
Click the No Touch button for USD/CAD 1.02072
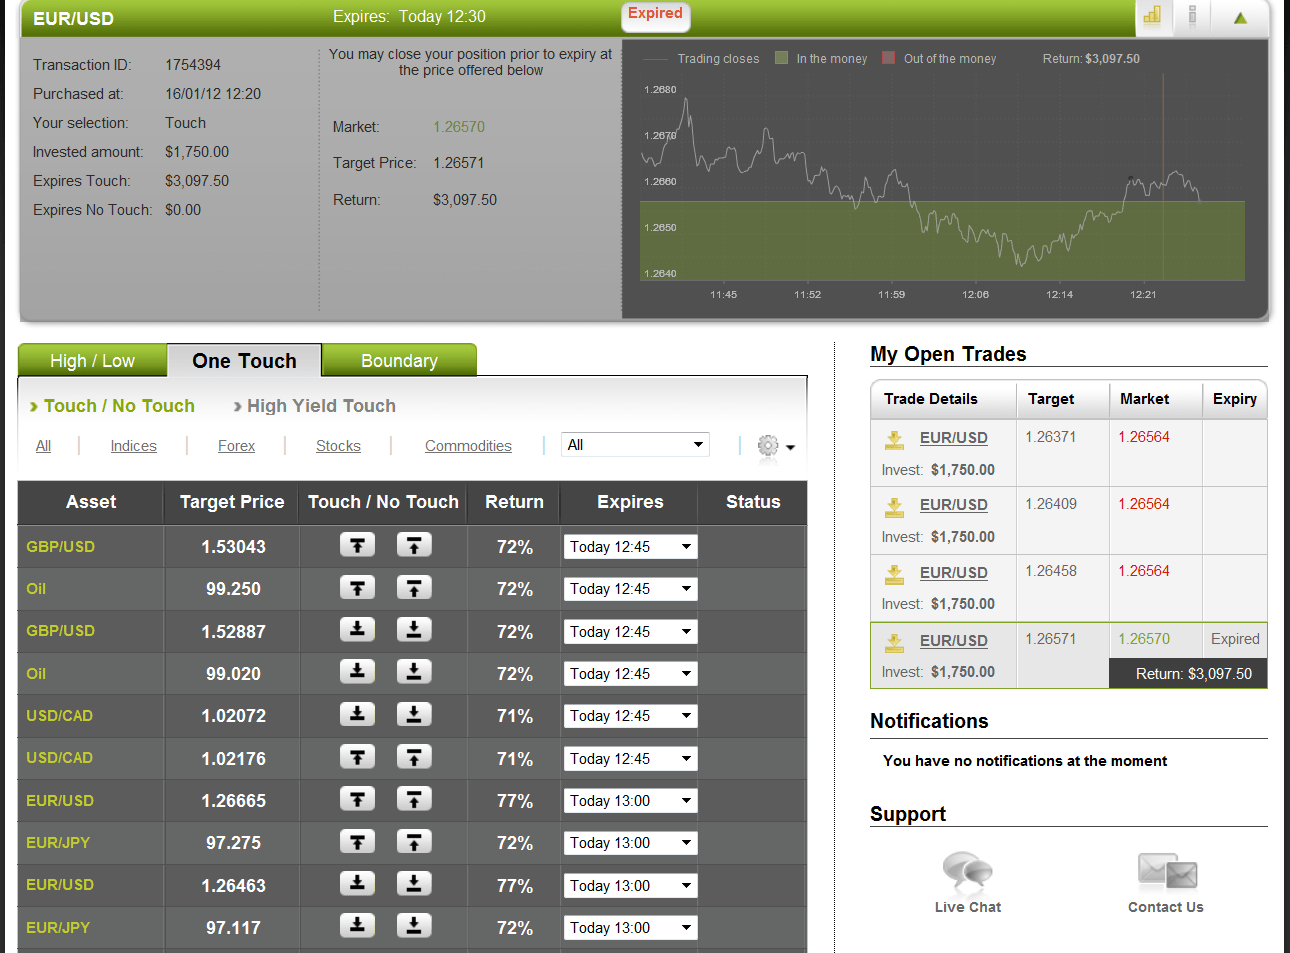tap(413, 714)
